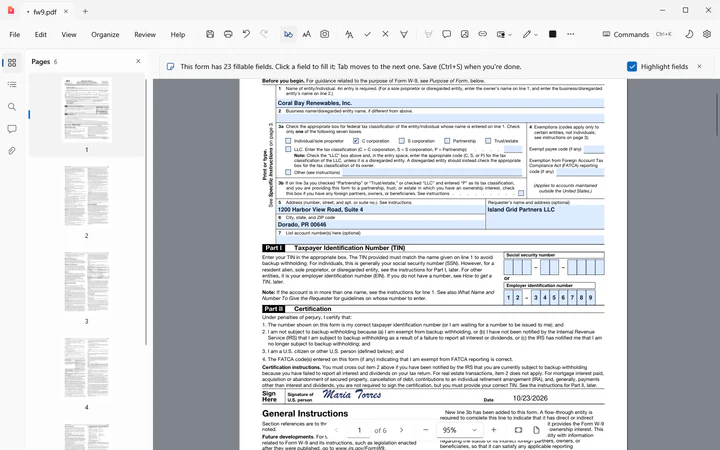Open the more tools ellipsis
Screen dimensions: 720x450
[x=571, y=34]
